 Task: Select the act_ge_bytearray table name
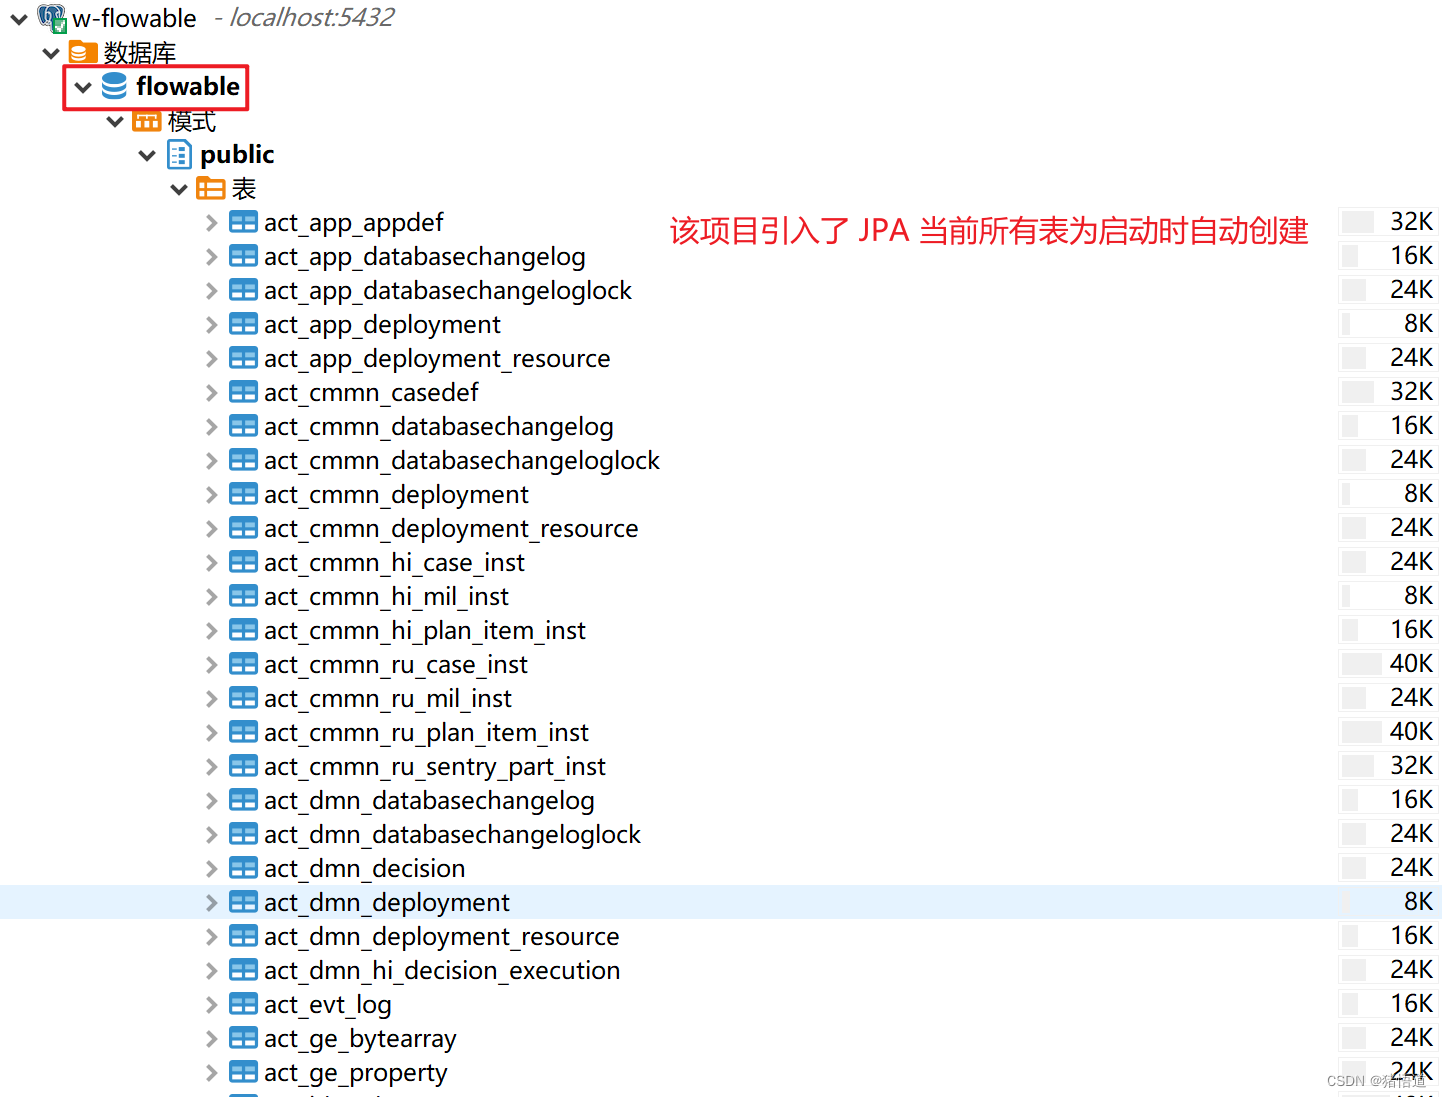tap(360, 1038)
